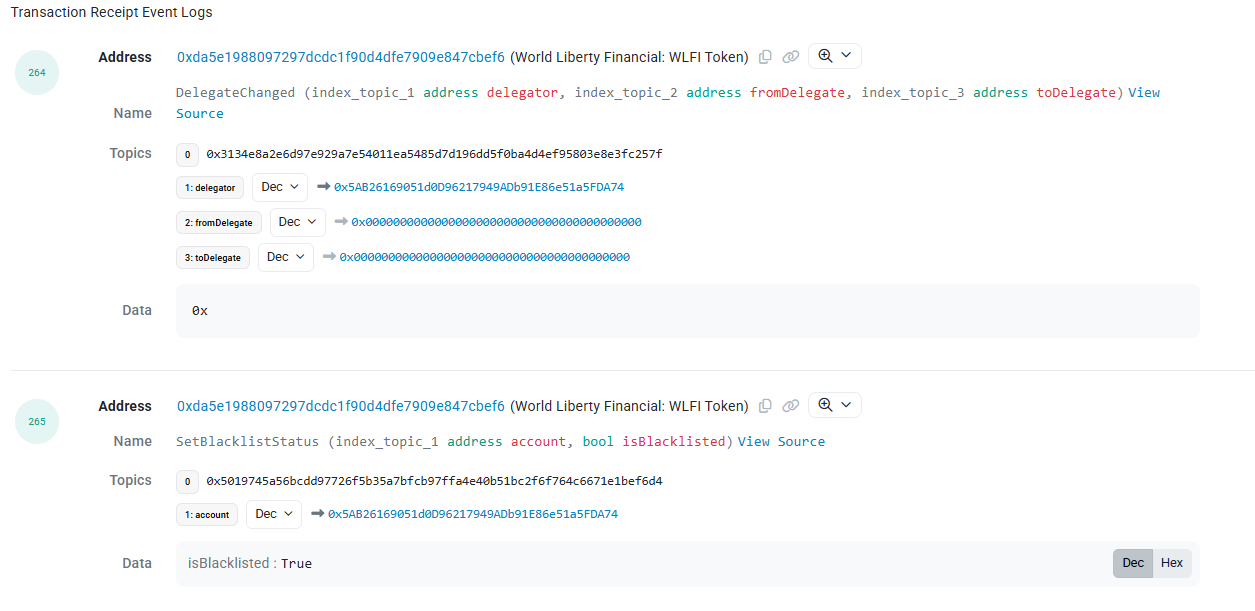
Task: Open the WLFI Token address link in log 264
Action: pos(341,57)
